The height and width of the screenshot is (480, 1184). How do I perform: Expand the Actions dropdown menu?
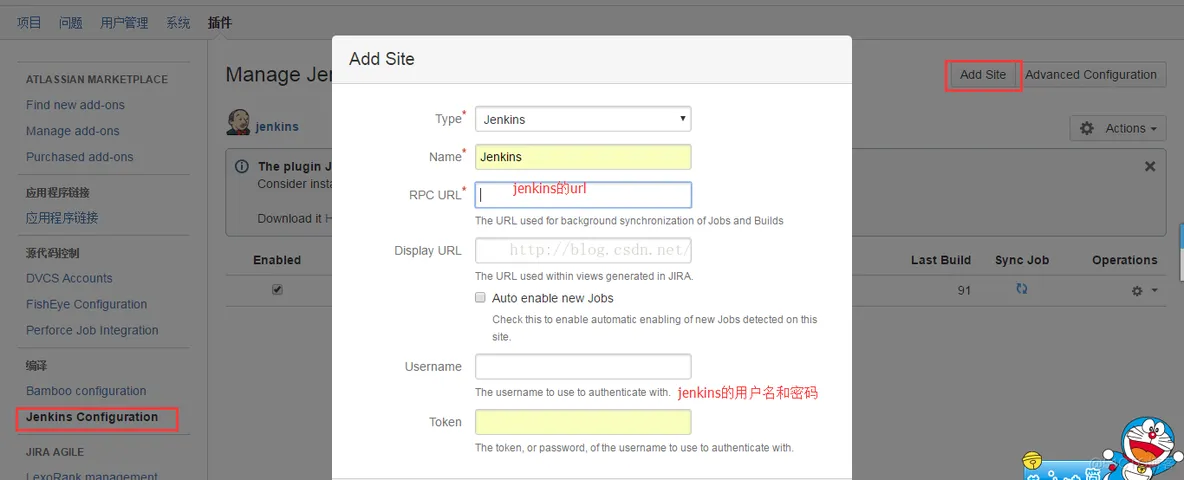[x=1118, y=128]
